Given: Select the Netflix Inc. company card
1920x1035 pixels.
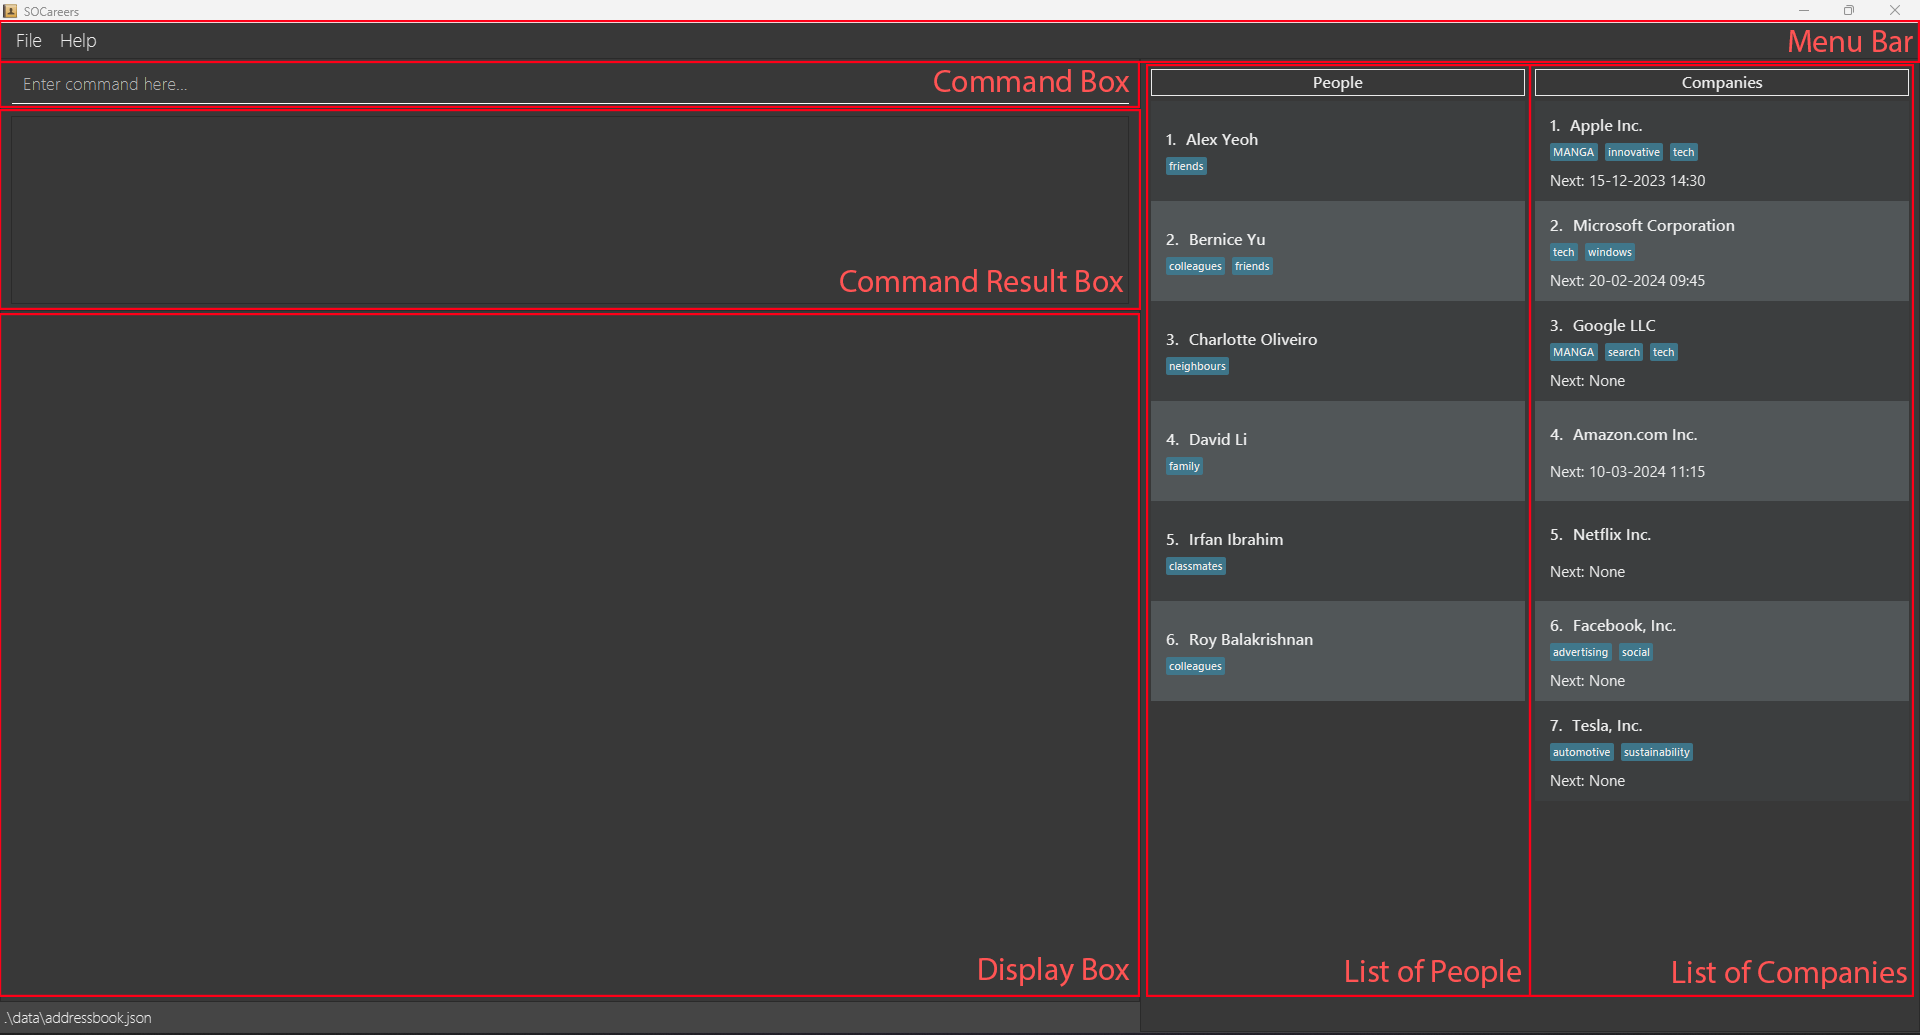Looking at the screenshot, I should pos(1721,550).
